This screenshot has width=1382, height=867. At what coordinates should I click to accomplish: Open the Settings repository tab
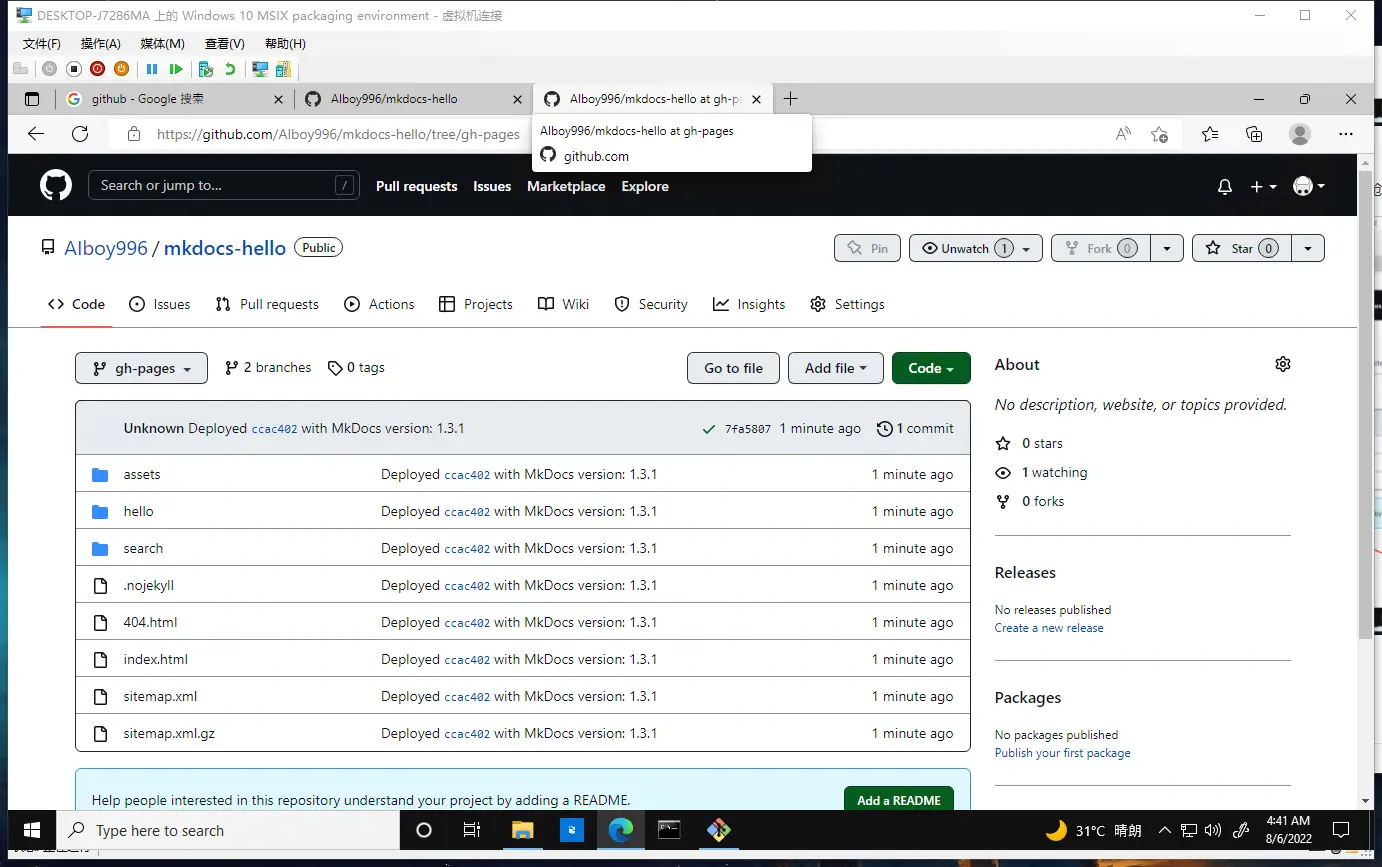pos(847,304)
